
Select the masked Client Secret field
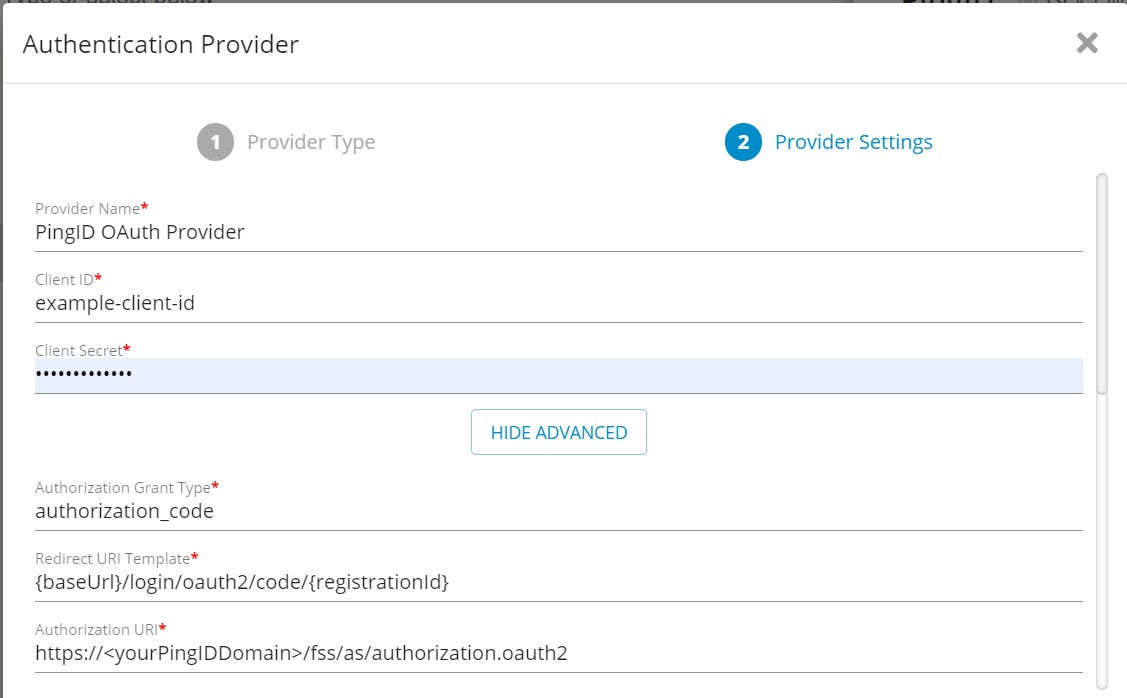point(558,375)
